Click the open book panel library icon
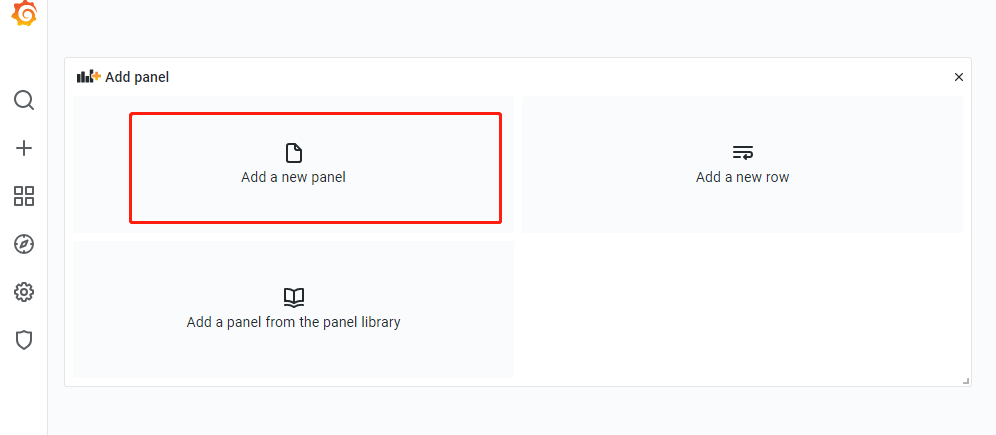Image resolution: width=996 pixels, height=435 pixels. coord(293,297)
